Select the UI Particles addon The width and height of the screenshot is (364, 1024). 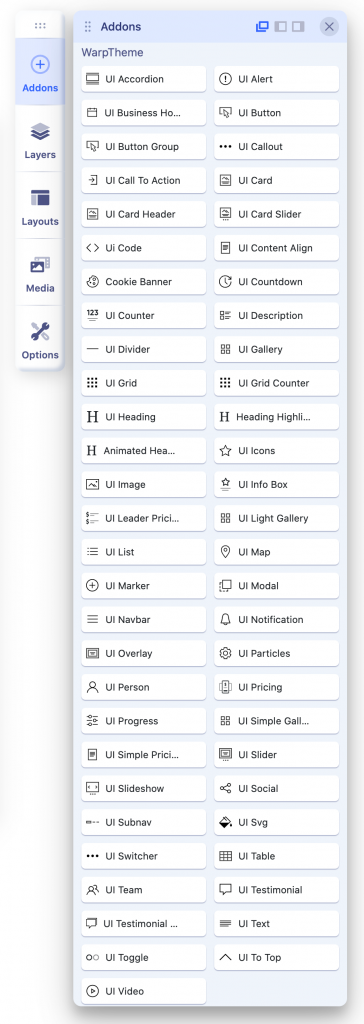[276, 653]
